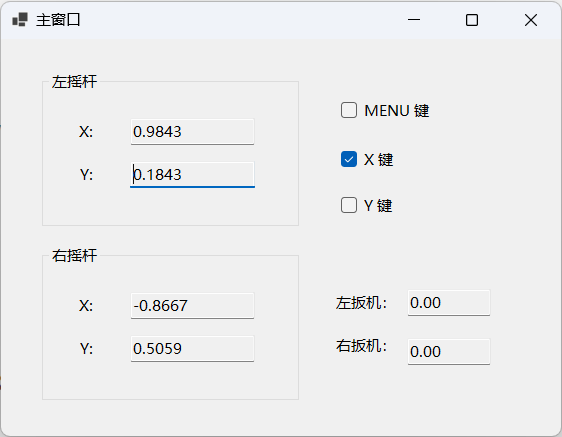The width and height of the screenshot is (562, 437).
Task: Click the 右摇杆 Y field showing 0.5059
Action: 192,348
